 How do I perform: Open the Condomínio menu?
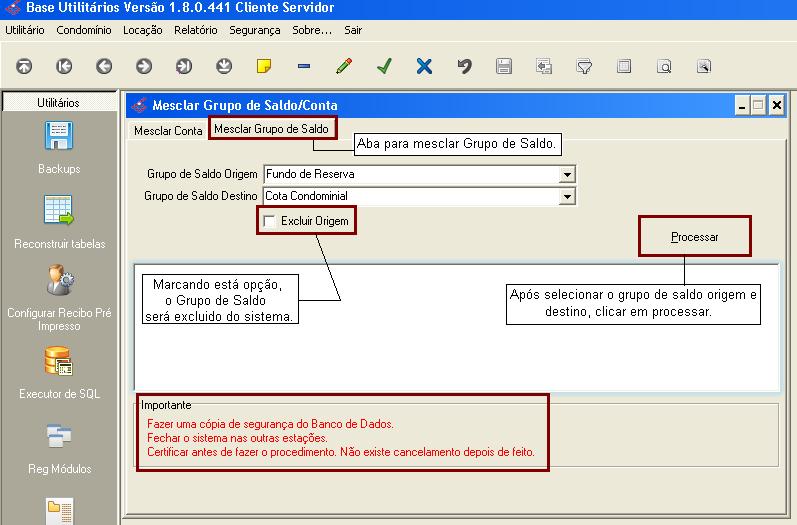tap(84, 30)
